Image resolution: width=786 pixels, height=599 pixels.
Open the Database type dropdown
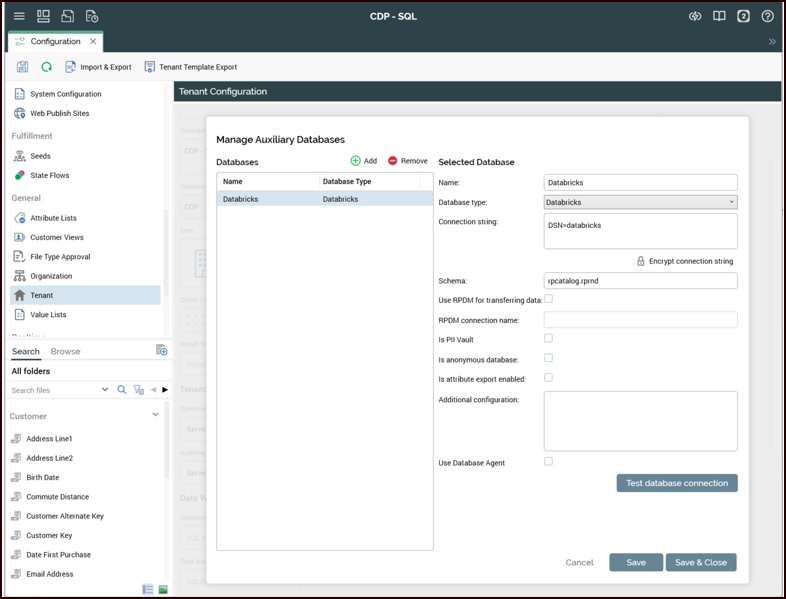pos(641,202)
